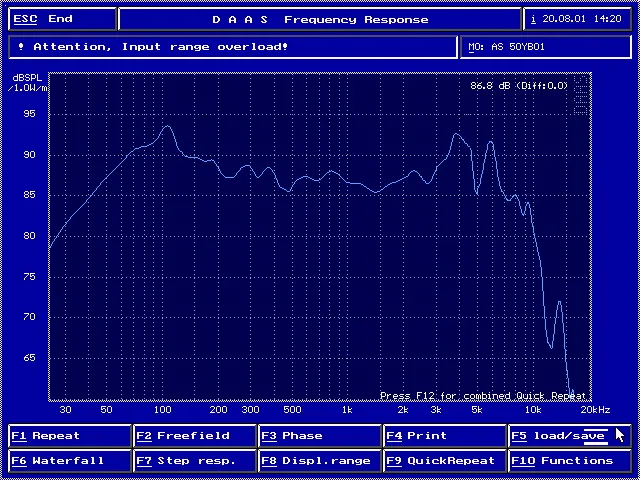This screenshot has height=480, width=640.
Task: Change F8 Displ.range setting
Action: coord(320,461)
